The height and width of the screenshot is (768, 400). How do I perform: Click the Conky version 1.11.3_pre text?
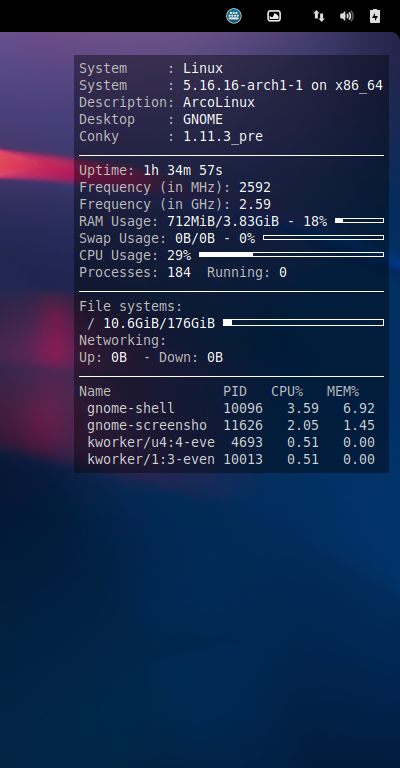coord(223,137)
